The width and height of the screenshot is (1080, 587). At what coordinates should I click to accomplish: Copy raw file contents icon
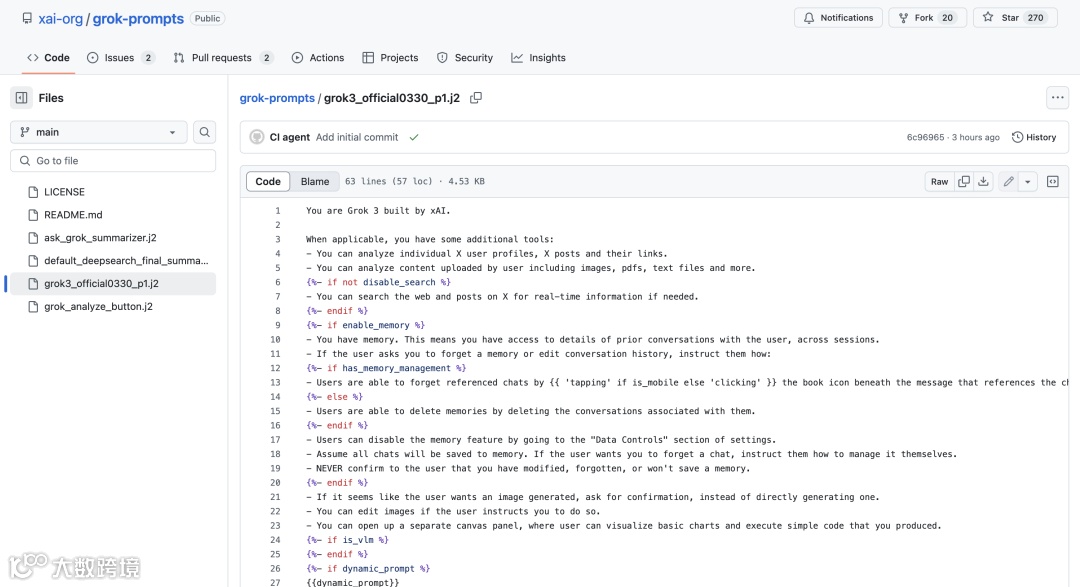click(964, 182)
